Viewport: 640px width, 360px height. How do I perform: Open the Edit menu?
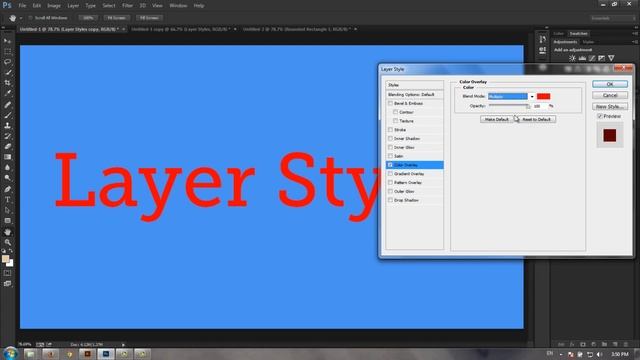tap(37, 6)
